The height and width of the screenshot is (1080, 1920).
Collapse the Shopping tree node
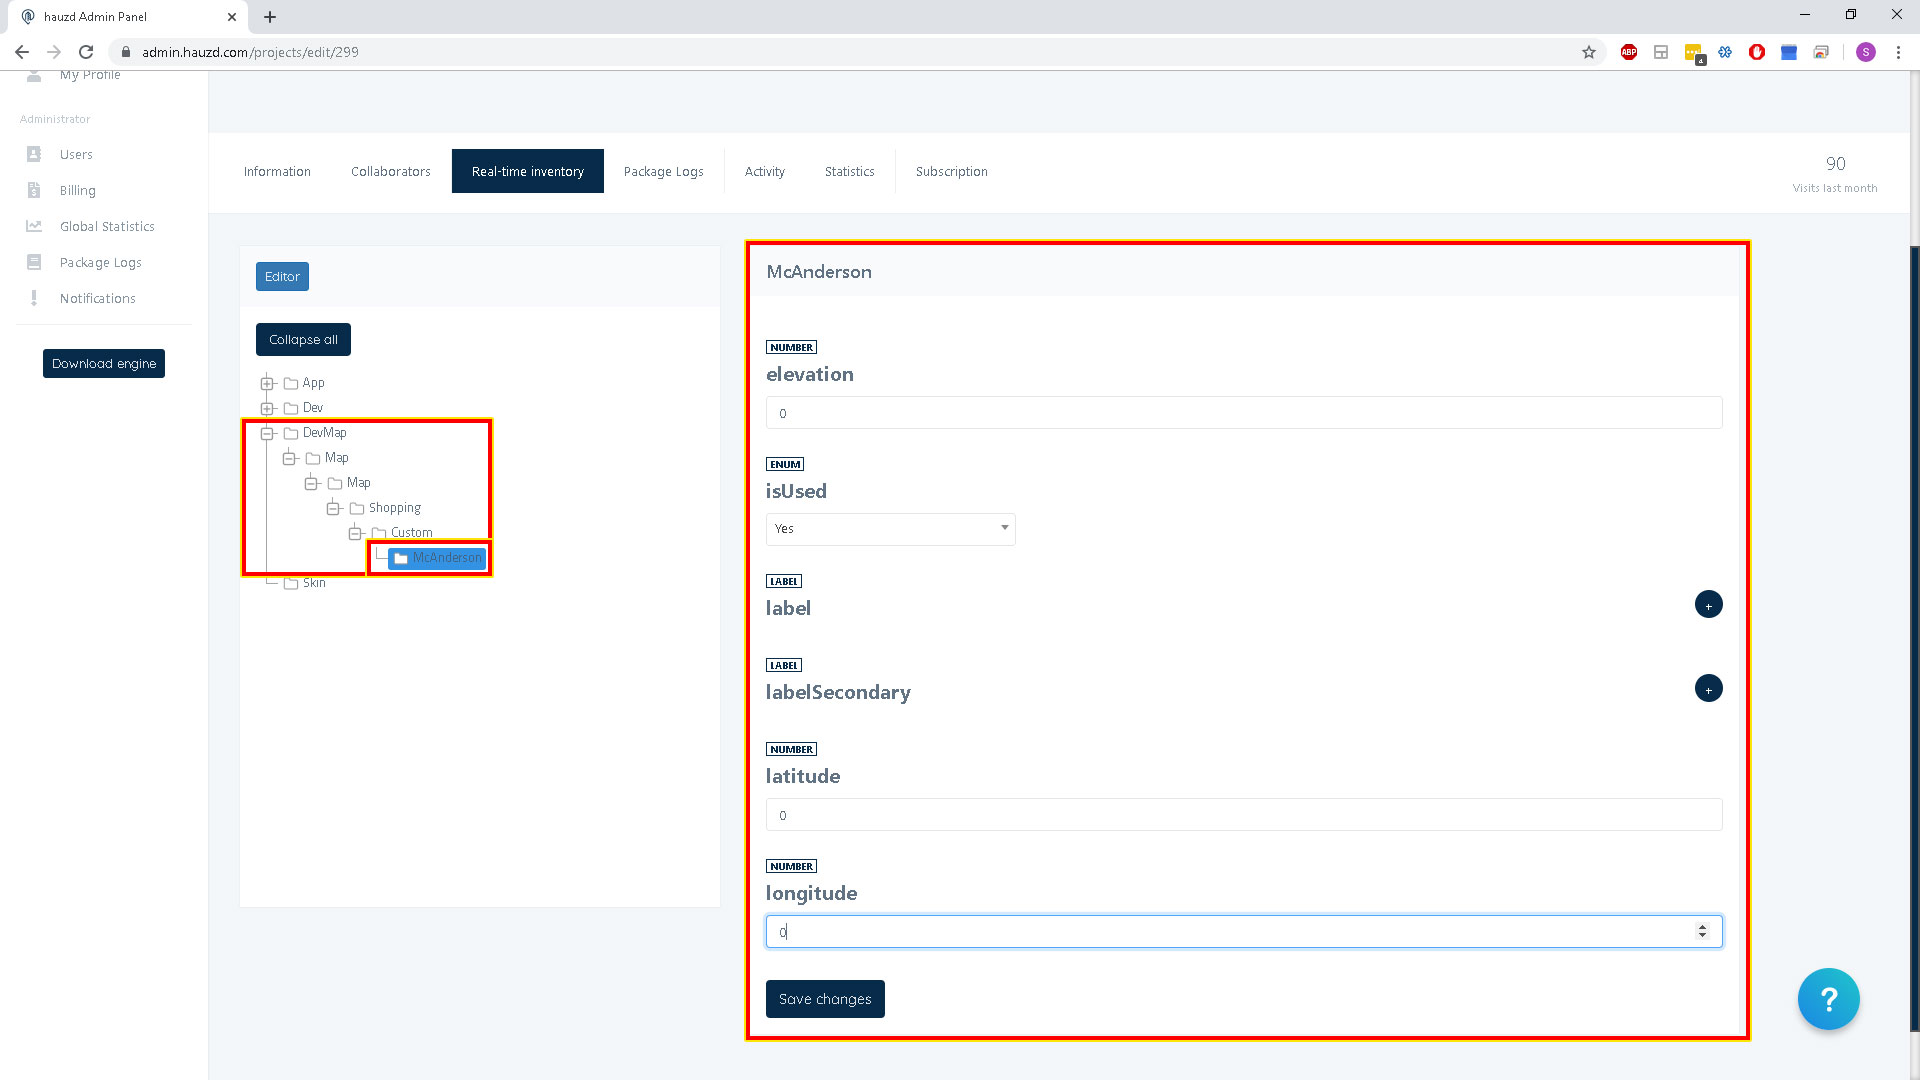click(333, 508)
